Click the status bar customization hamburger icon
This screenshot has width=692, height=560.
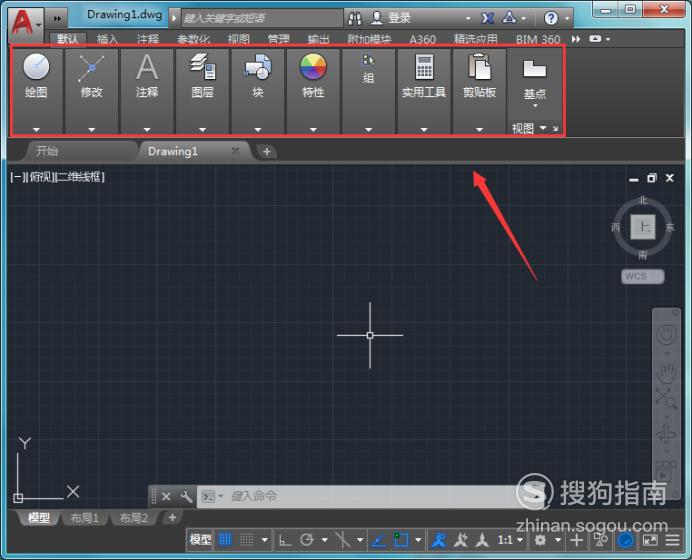pos(673,540)
